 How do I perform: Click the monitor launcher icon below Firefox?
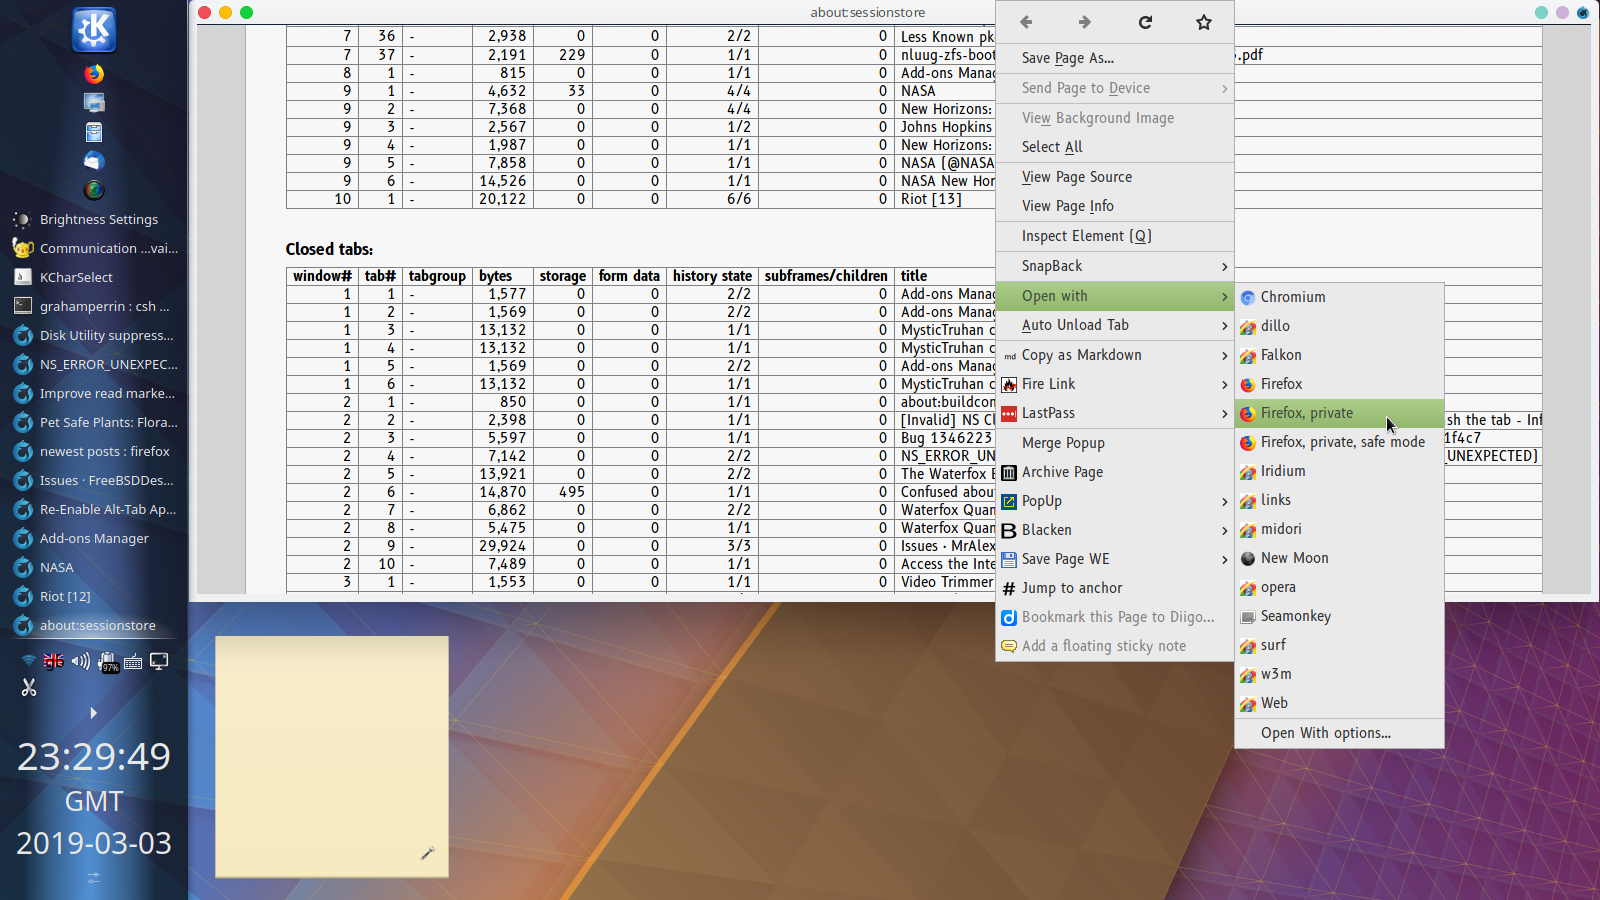coord(94,103)
